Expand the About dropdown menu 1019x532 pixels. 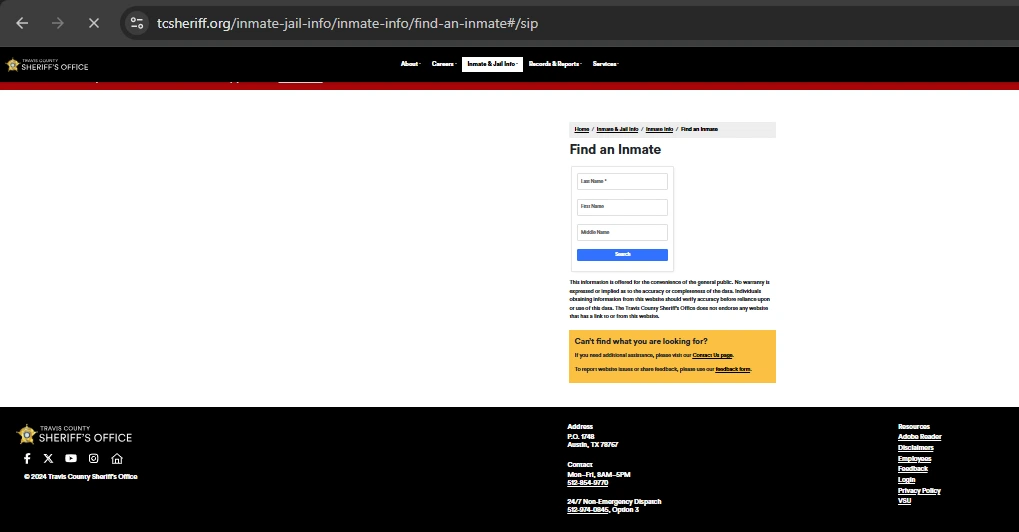click(x=410, y=64)
